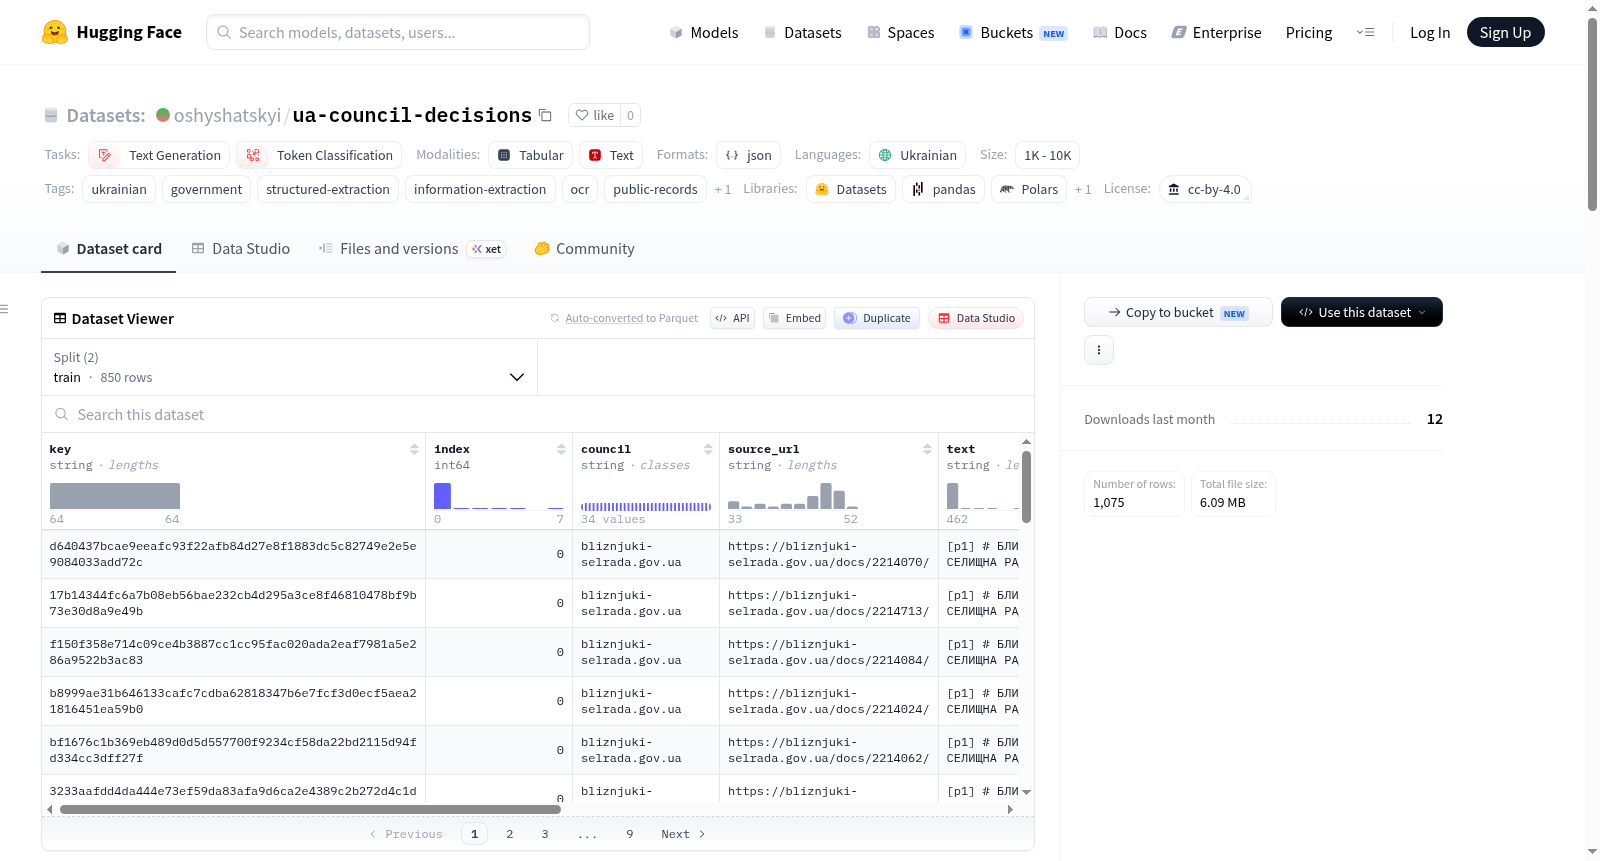The height and width of the screenshot is (861, 1600).
Task: Sort by the index column
Action: pyautogui.click(x=561, y=449)
